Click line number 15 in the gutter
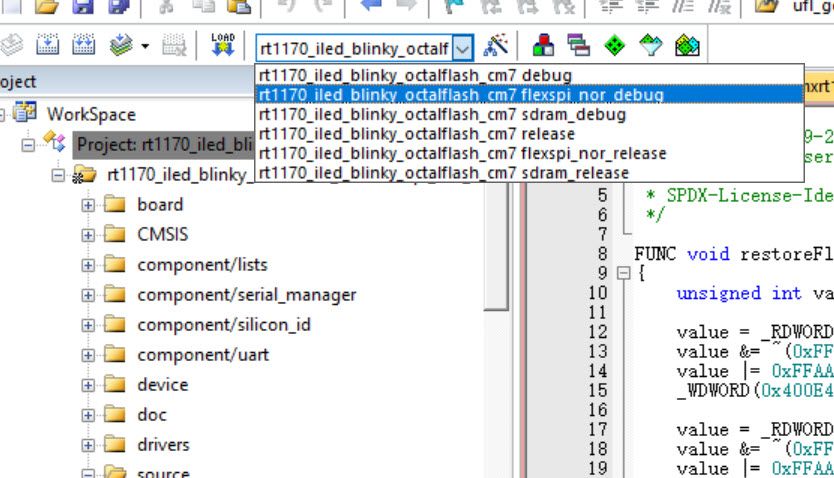 tap(597, 391)
